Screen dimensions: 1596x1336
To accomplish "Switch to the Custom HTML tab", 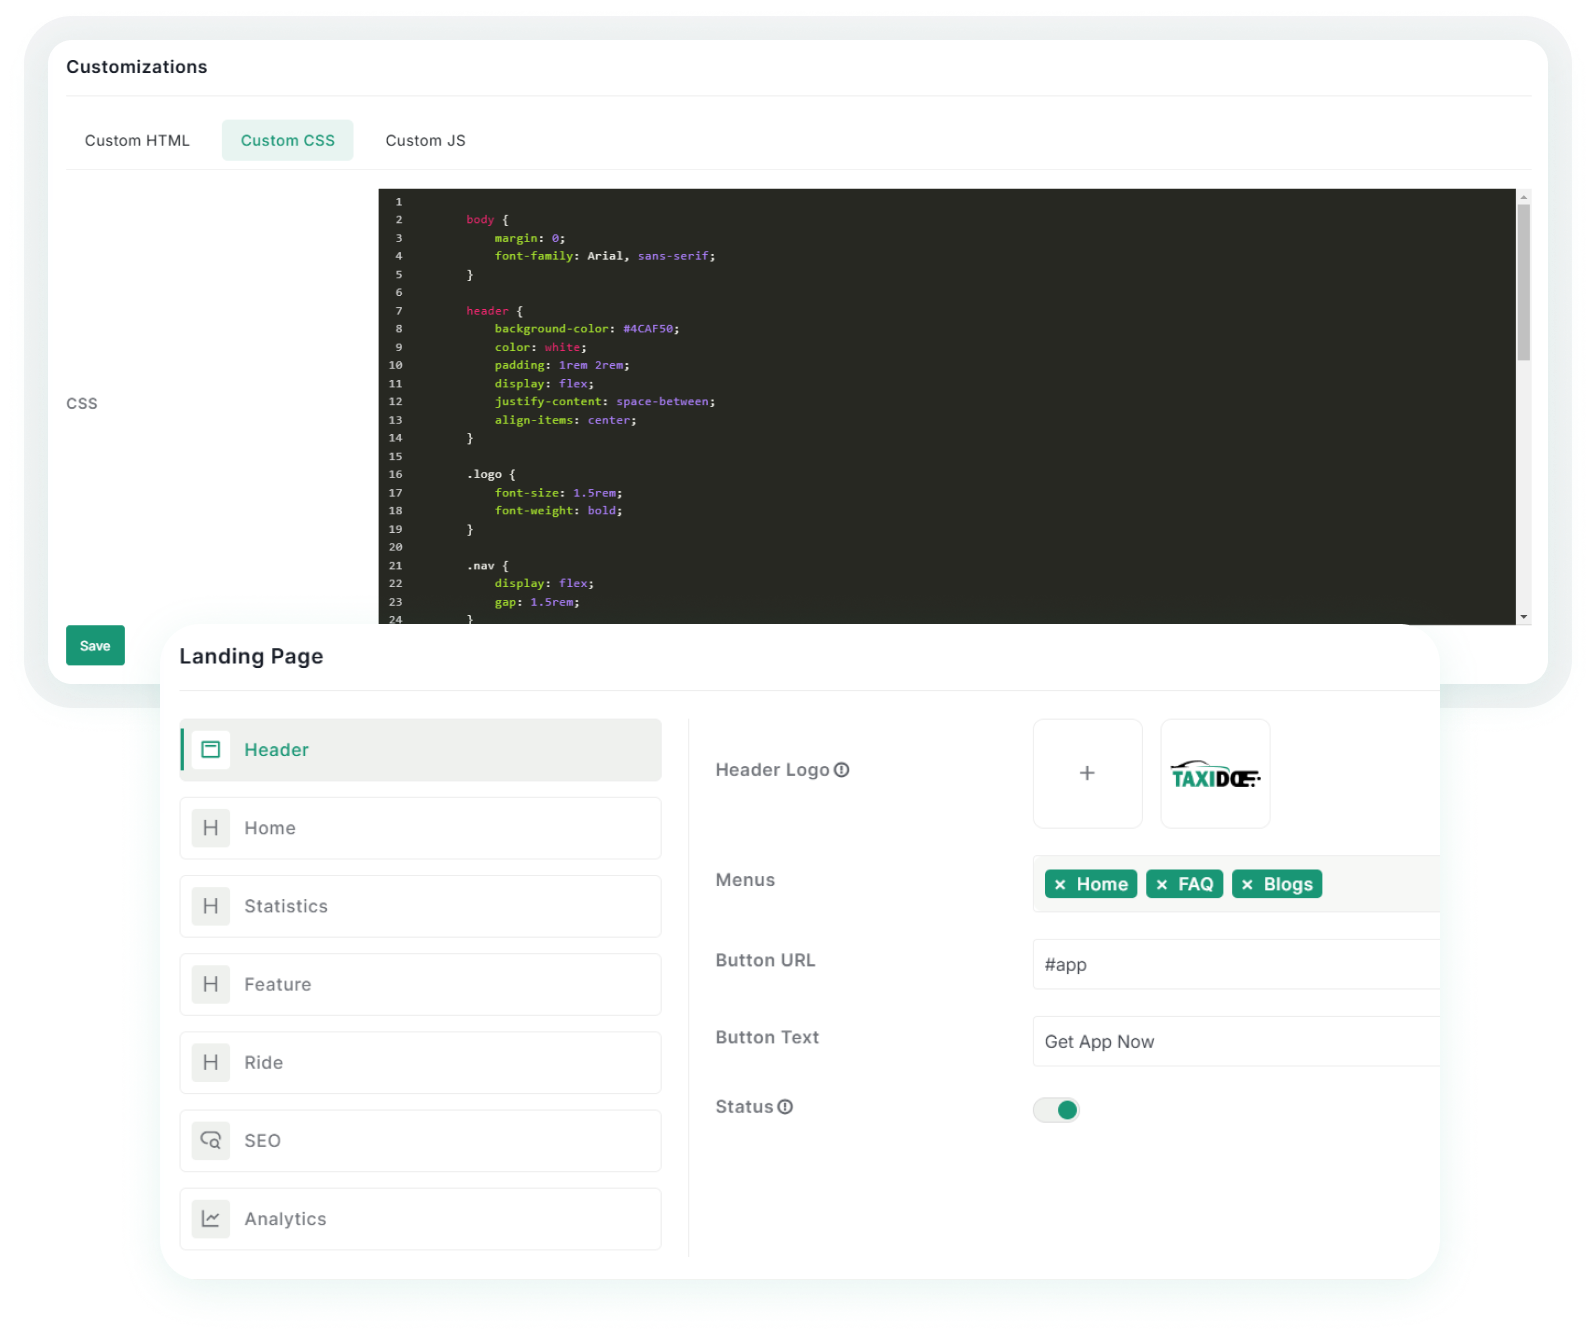I will pos(137,141).
